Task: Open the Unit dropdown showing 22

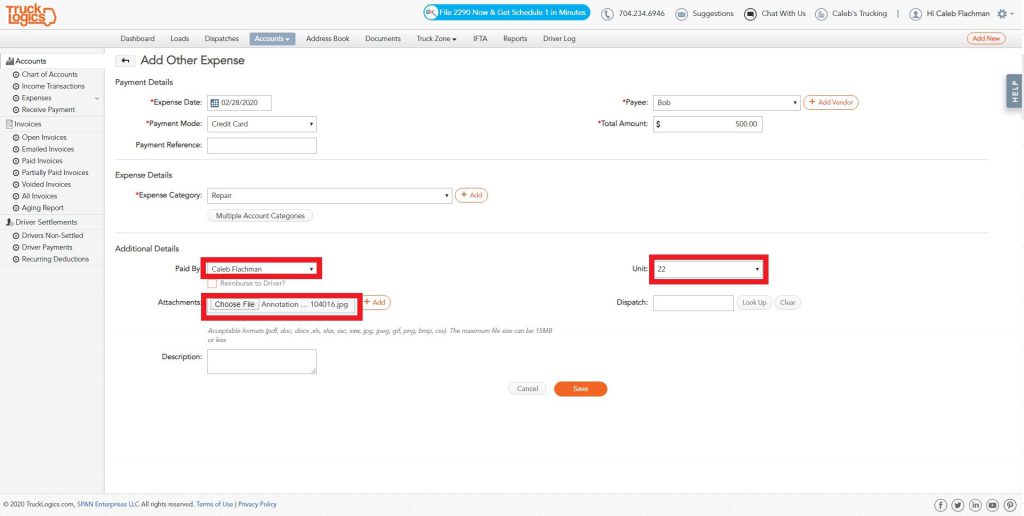Action: [x=709, y=269]
